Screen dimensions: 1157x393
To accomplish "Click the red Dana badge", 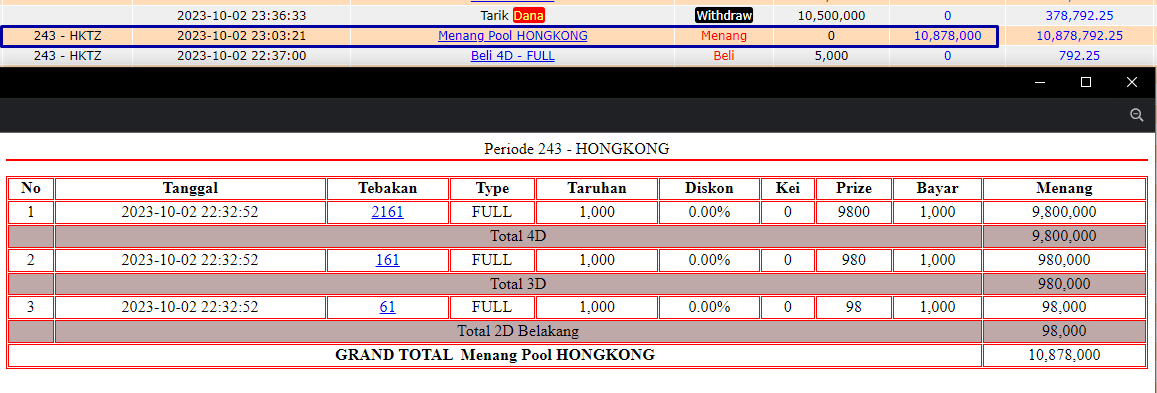I will point(529,15).
